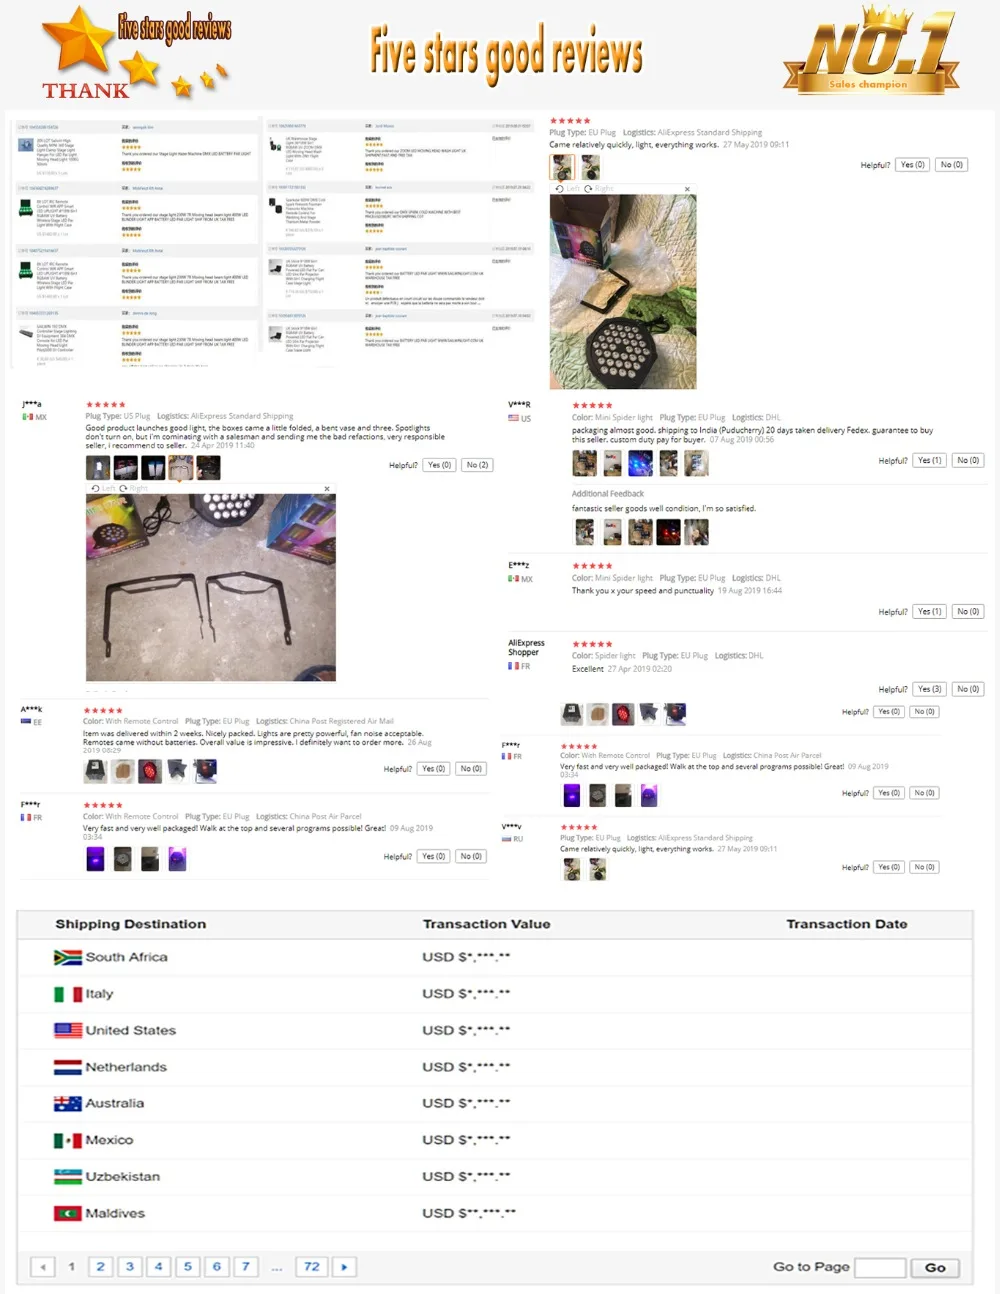Open the large stage light photo
The width and height of the screenshot is (1000, 1294).
(623, 291)
